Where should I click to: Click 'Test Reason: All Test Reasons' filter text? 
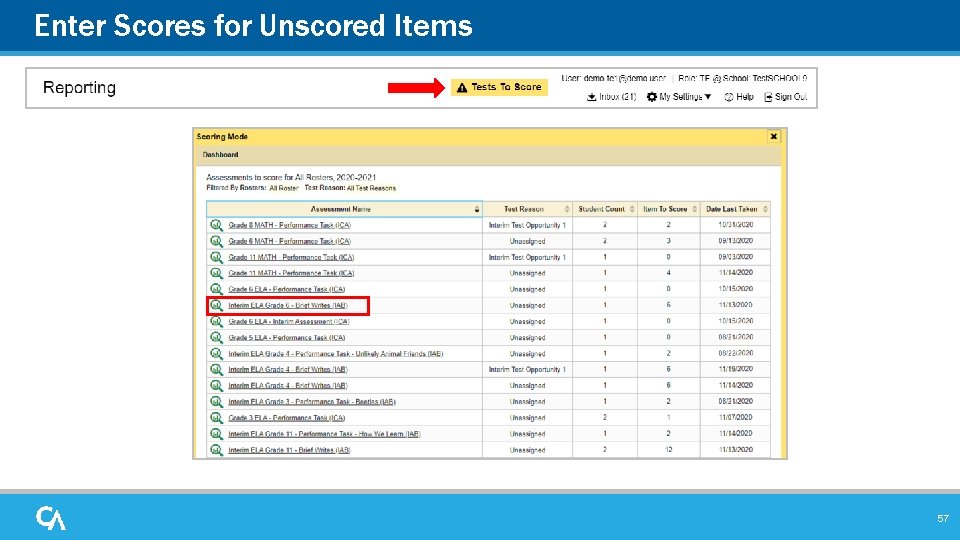point(350,188)
